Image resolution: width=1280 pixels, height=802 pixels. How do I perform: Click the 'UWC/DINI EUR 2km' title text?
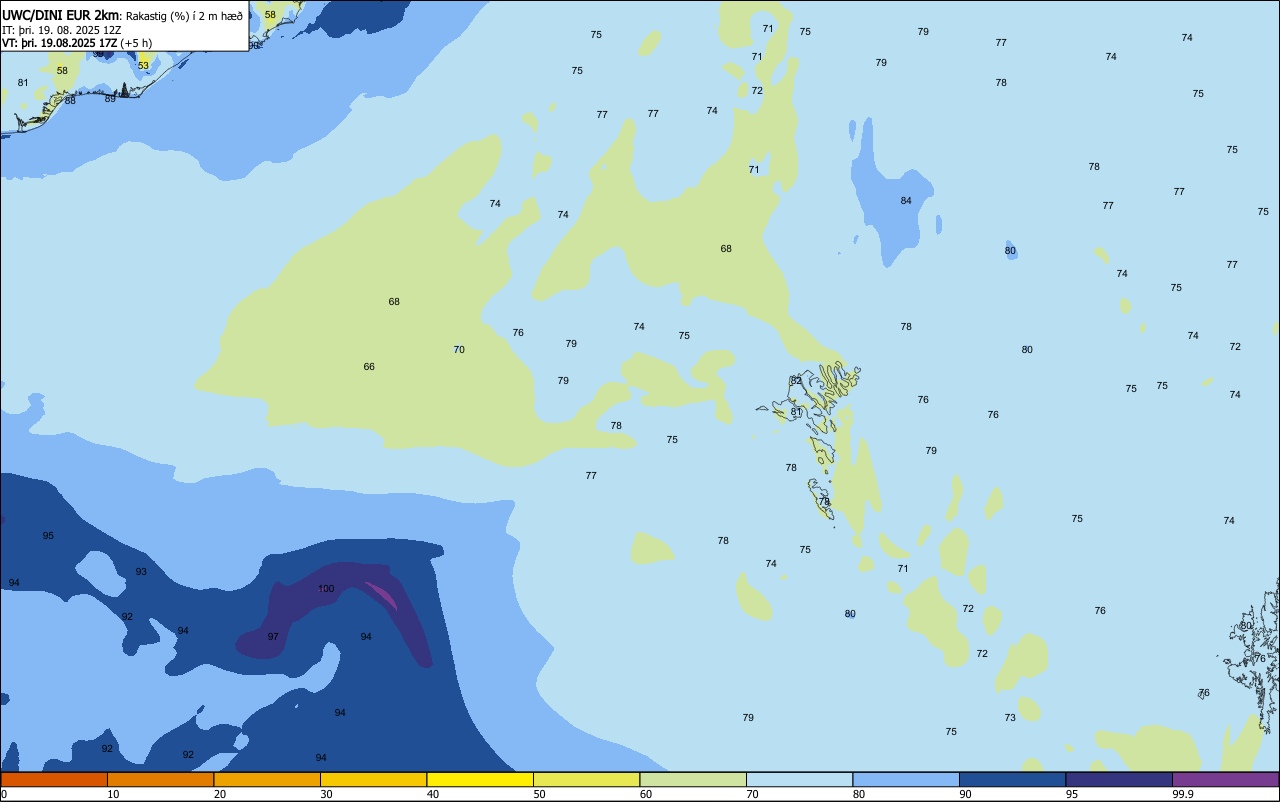[x=61, y=15]
